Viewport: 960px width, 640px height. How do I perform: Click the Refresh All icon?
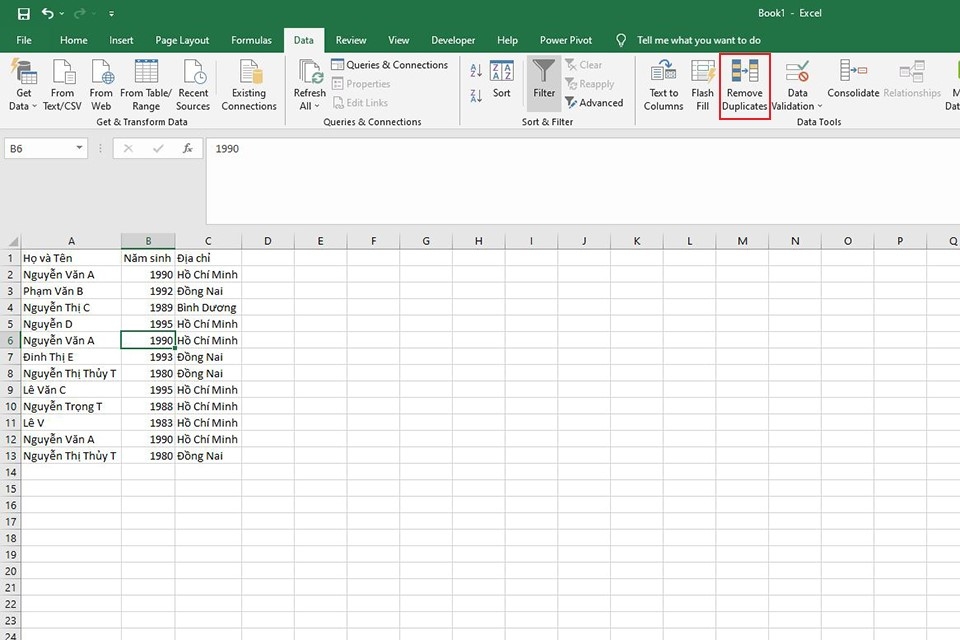coord(310,73)
